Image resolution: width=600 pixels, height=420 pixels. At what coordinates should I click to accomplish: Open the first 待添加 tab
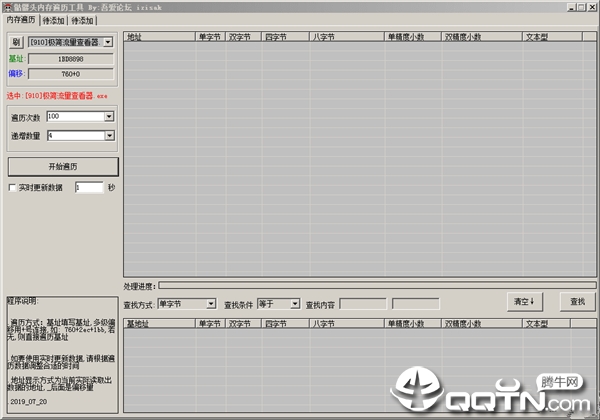point(53,21)
